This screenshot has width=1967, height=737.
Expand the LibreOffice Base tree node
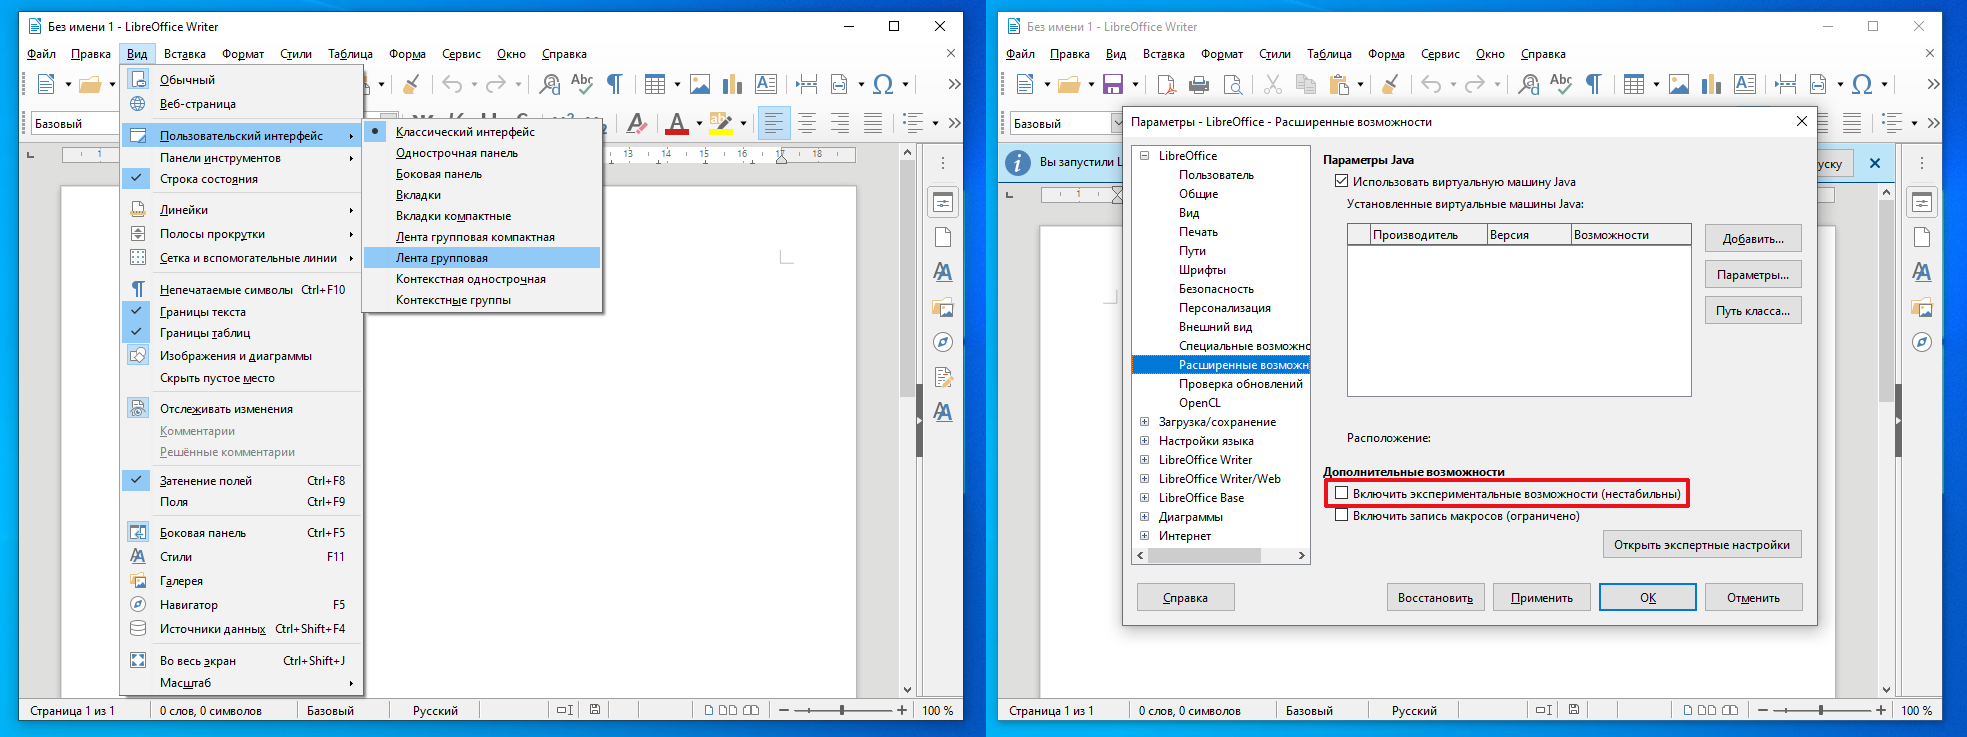click(1145, 498)
